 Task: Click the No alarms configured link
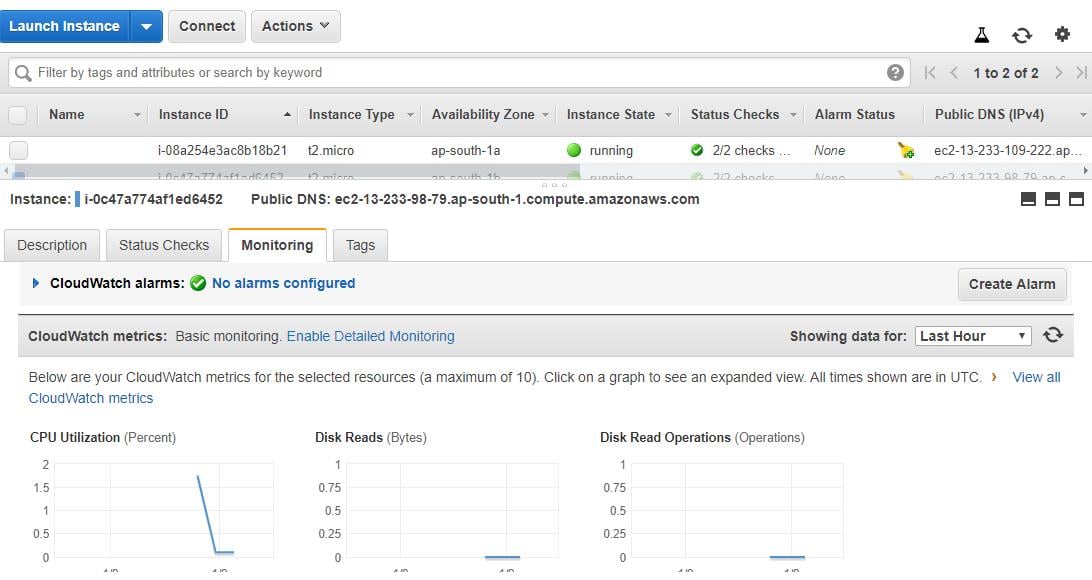click(283, 283)
